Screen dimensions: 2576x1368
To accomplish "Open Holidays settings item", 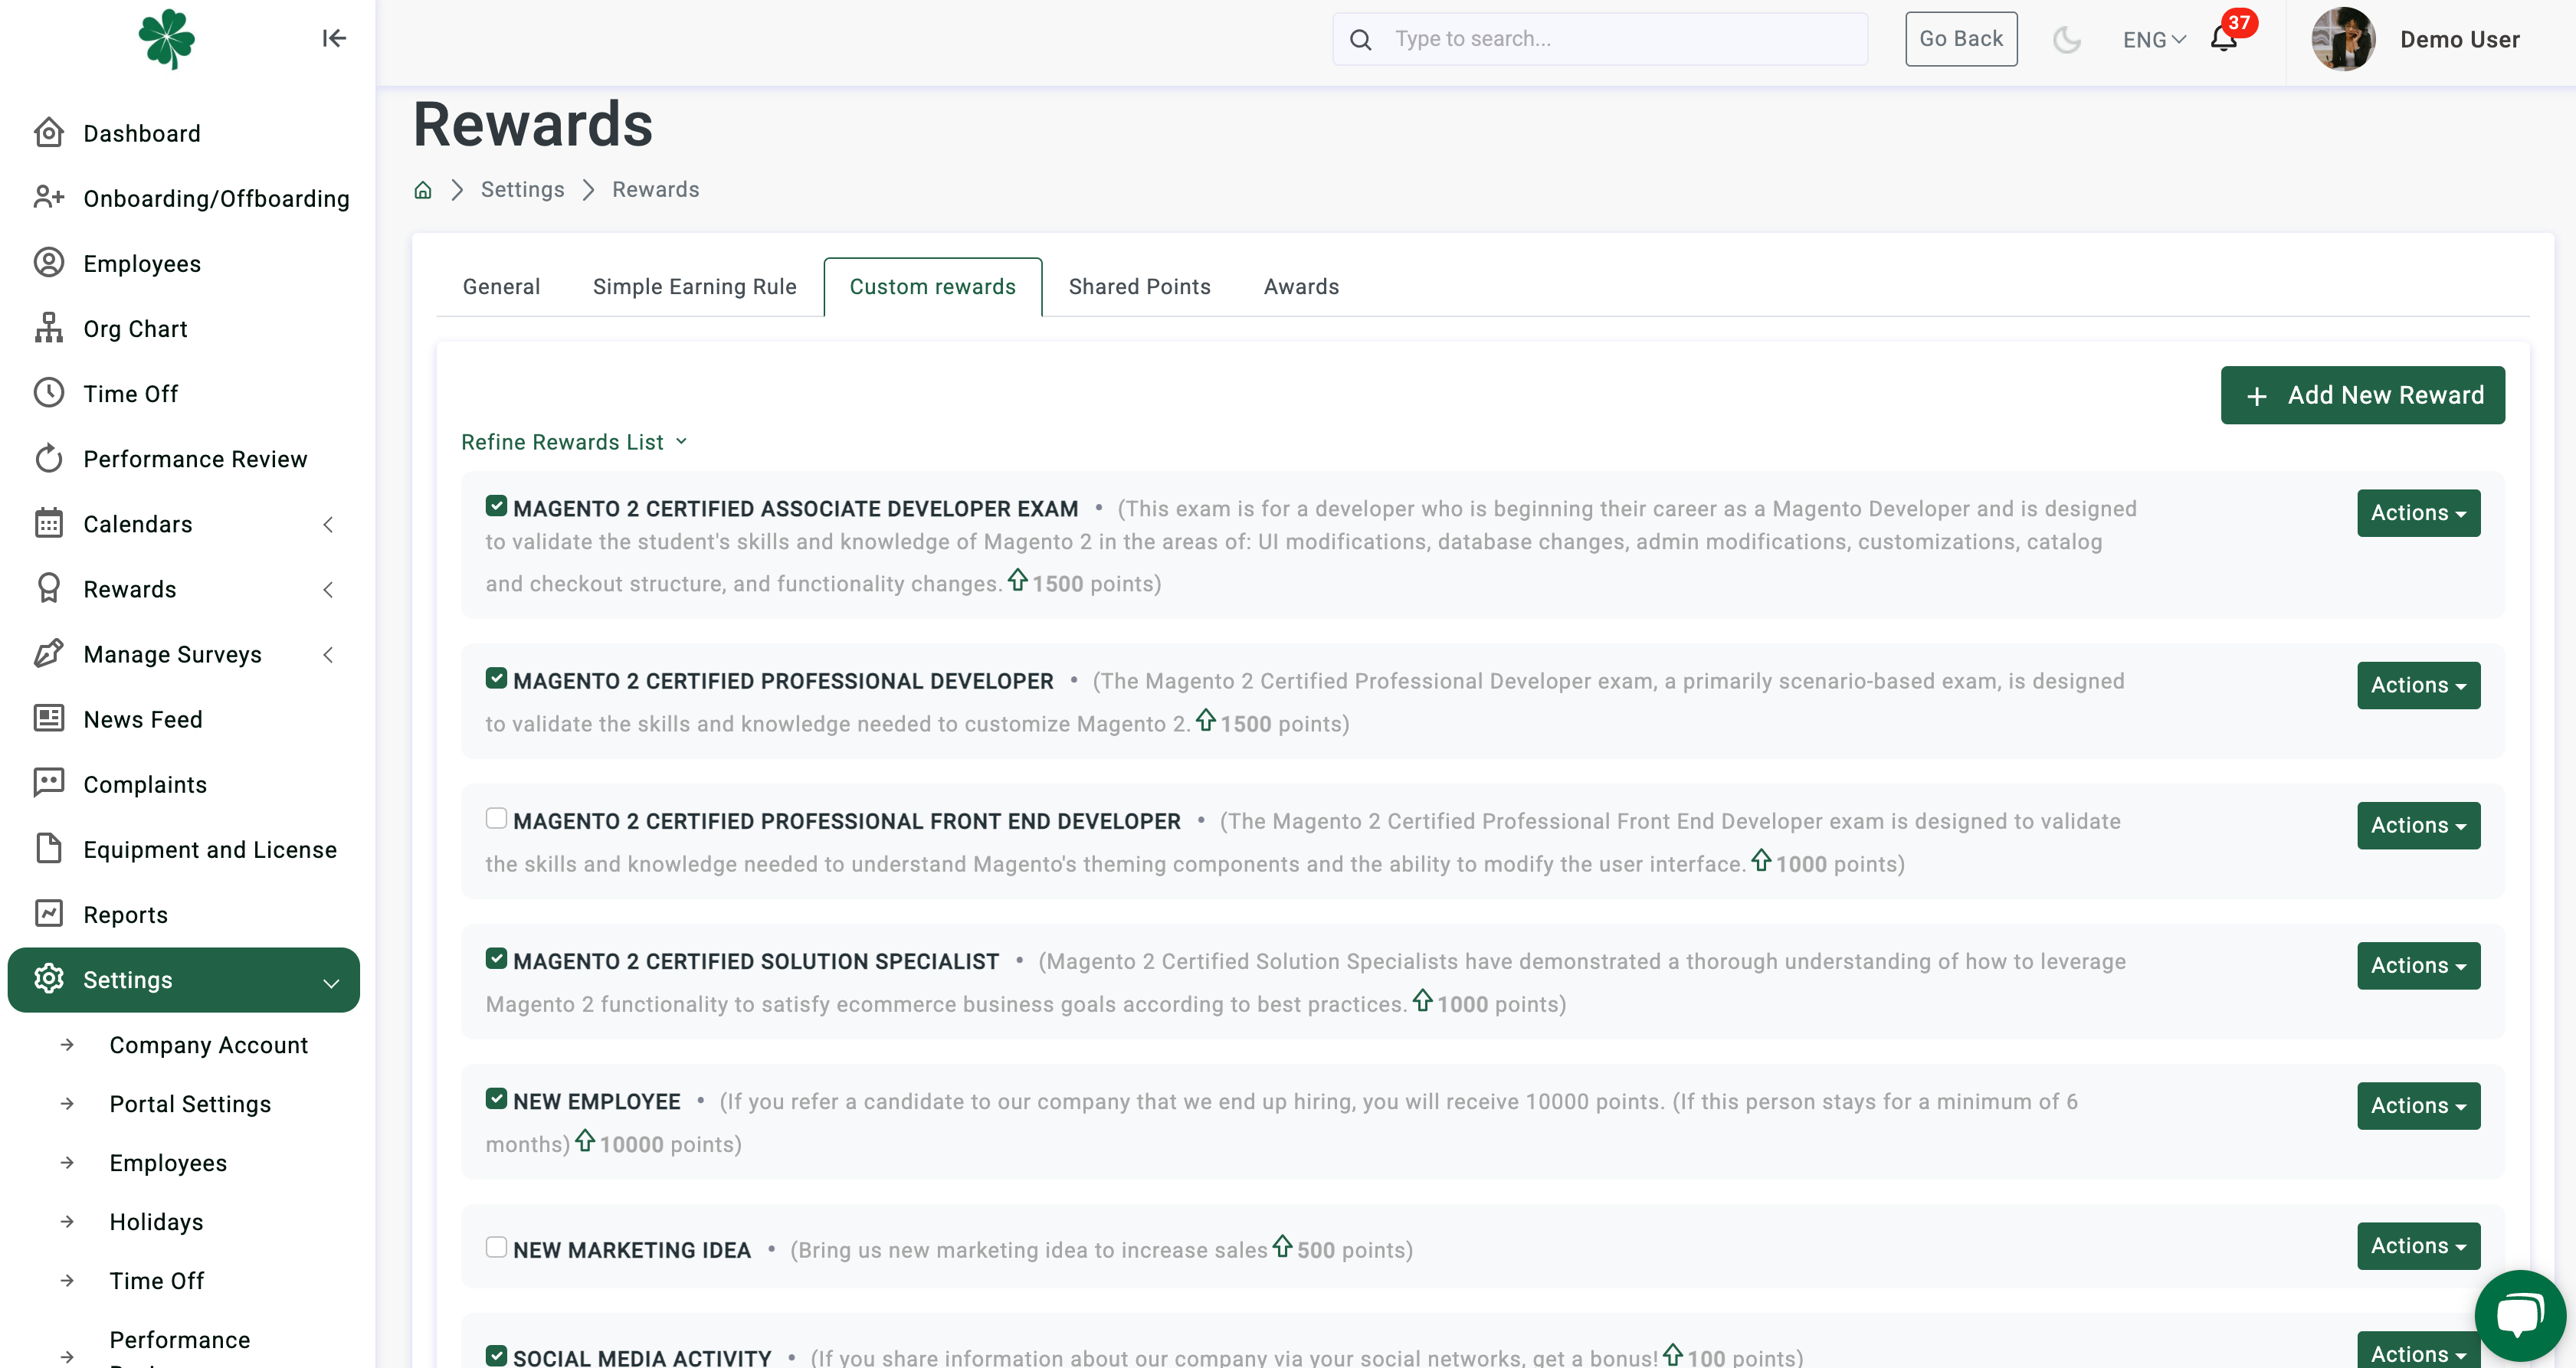I will click(x=156, y=1222).
